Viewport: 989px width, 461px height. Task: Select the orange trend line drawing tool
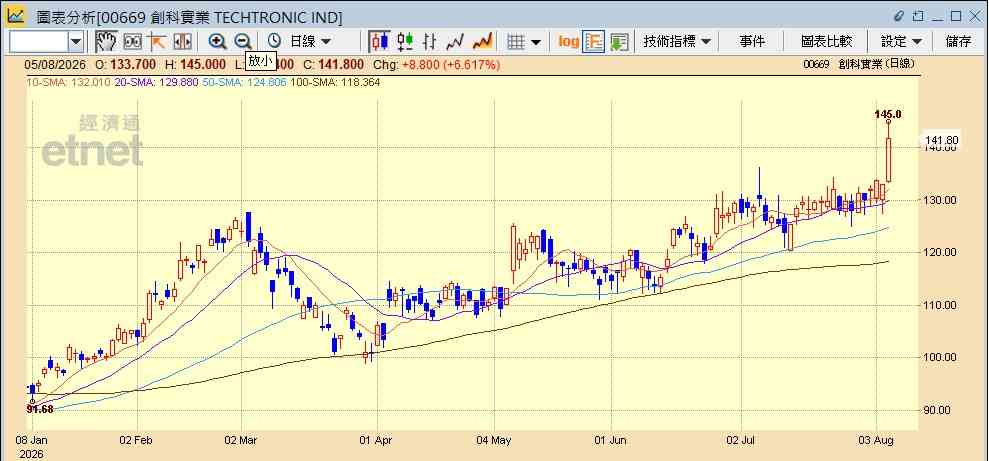coord(156,42)
